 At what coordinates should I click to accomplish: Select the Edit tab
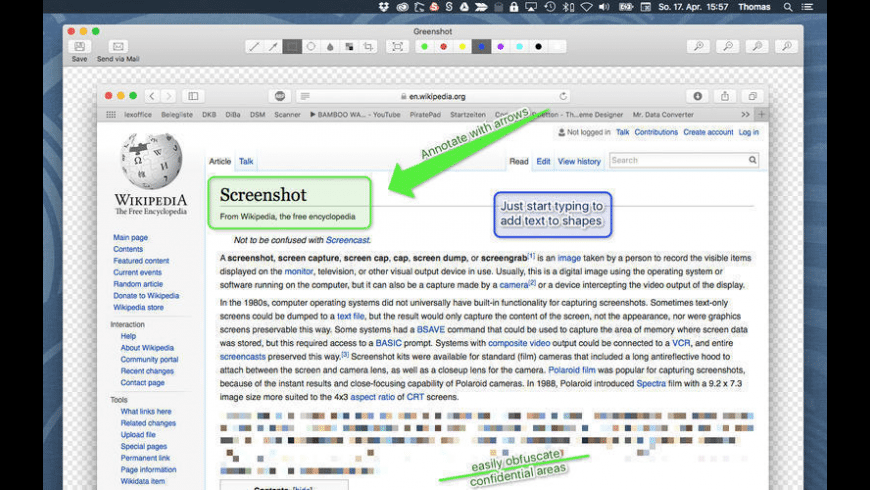click(x=543, y=161)
